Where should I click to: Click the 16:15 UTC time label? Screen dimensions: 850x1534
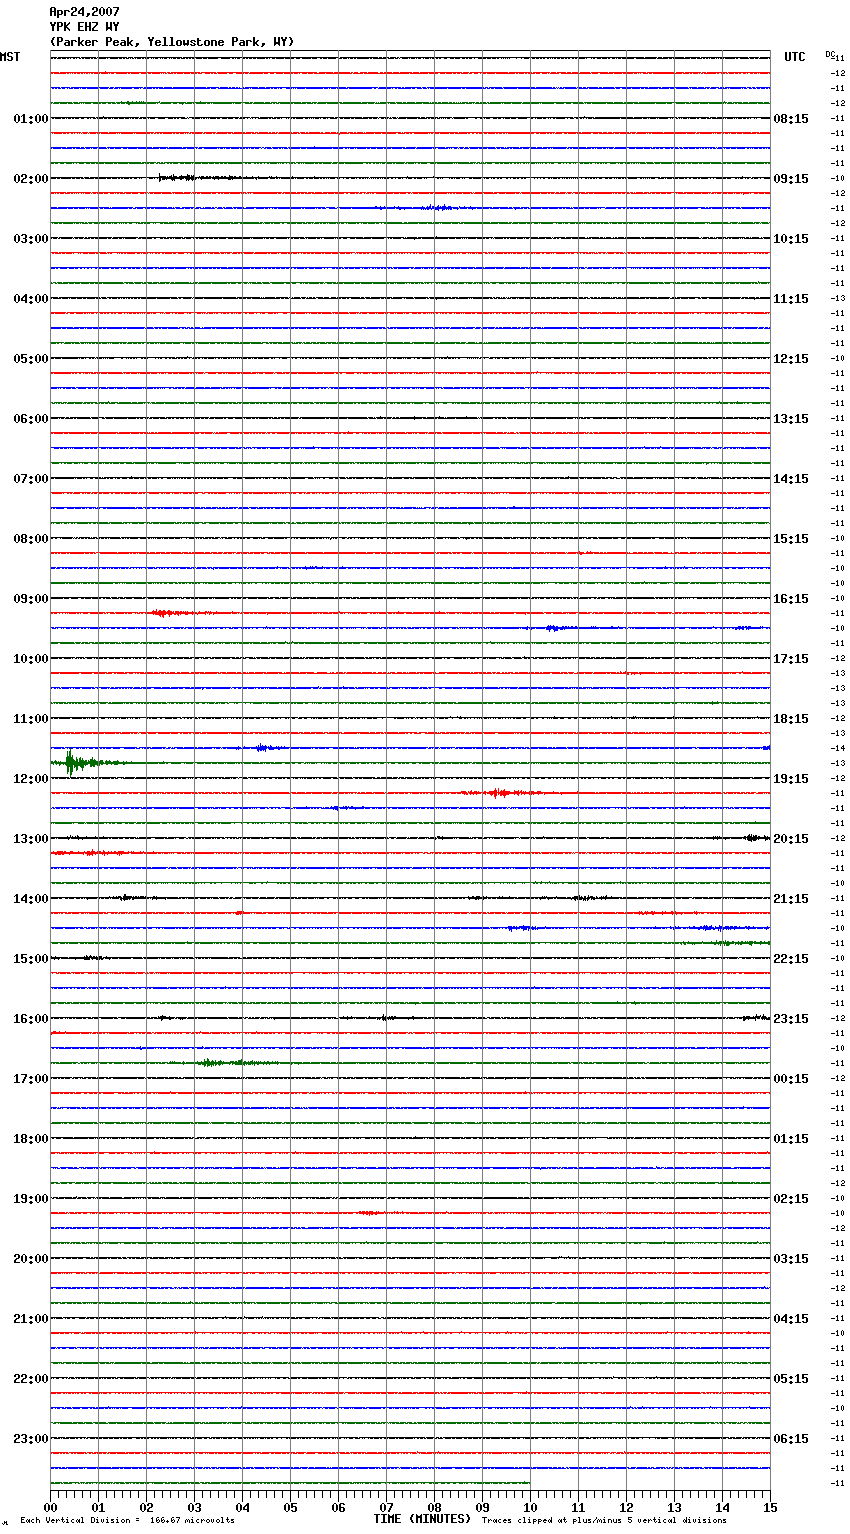(x=791, y=599)
